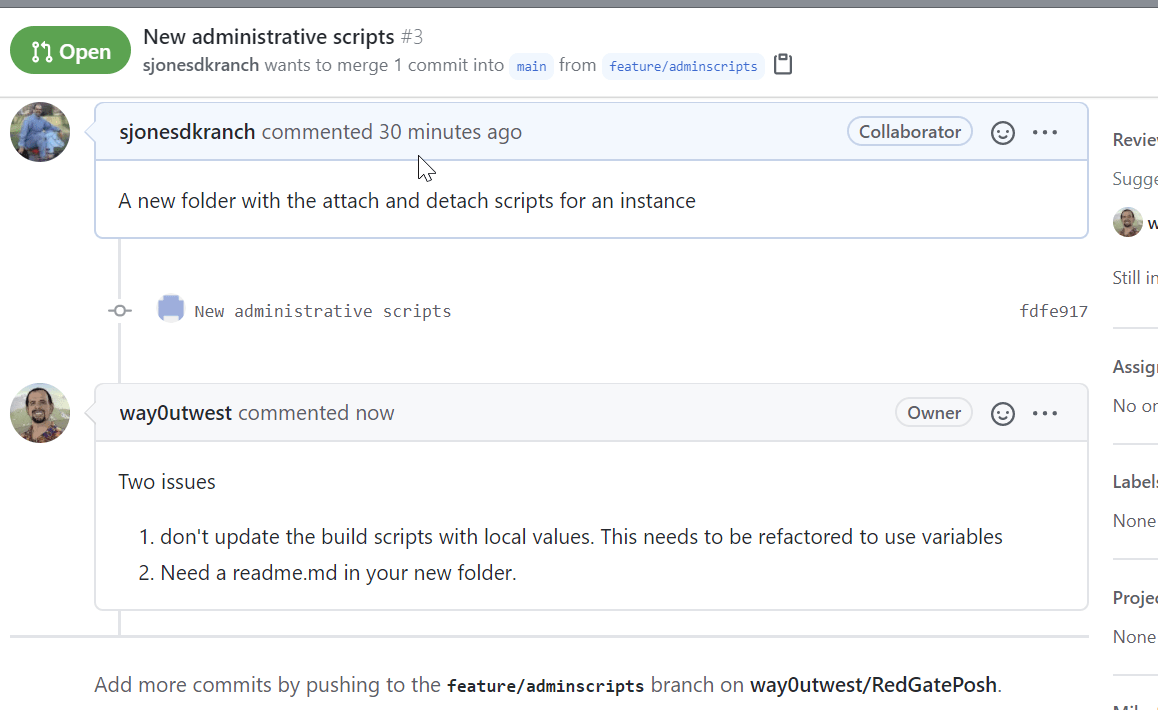Open the 'New administrative scripts' commit message

tap(323, 311)
